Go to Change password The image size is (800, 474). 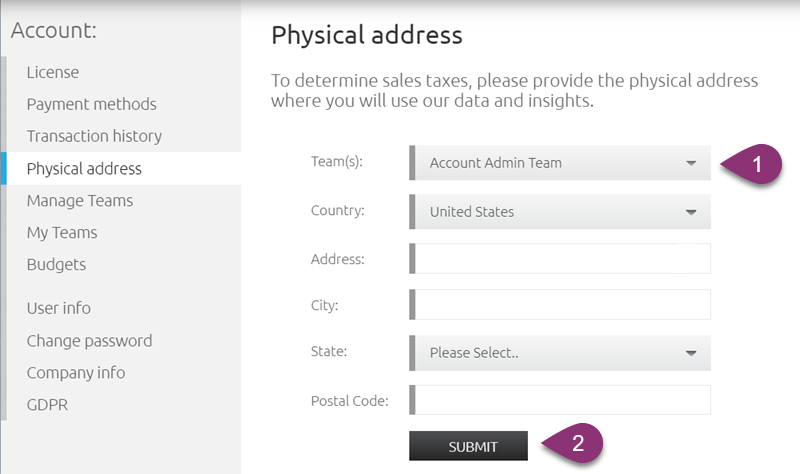coord(89,340)
